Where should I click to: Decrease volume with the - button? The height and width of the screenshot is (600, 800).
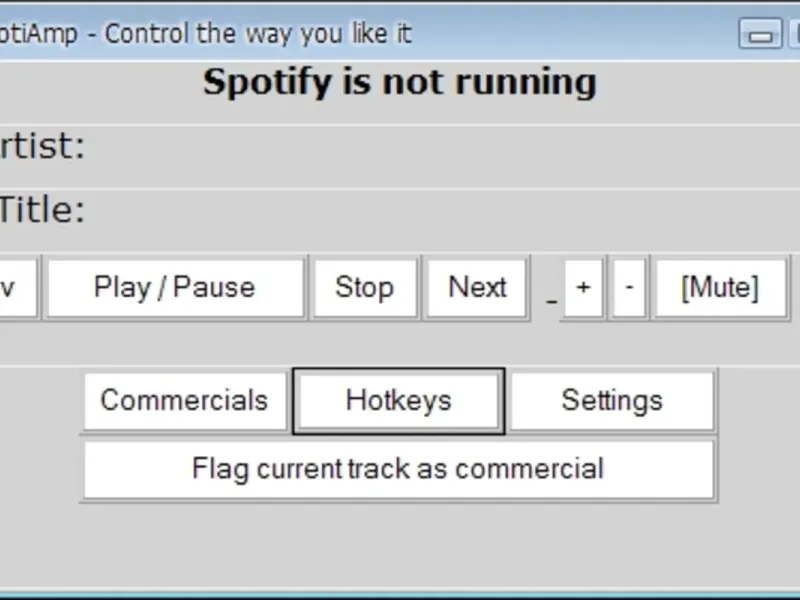[629, 288]
